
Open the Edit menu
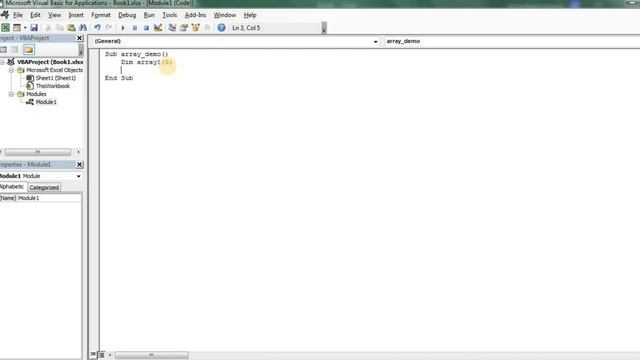(x=36, y=15)
